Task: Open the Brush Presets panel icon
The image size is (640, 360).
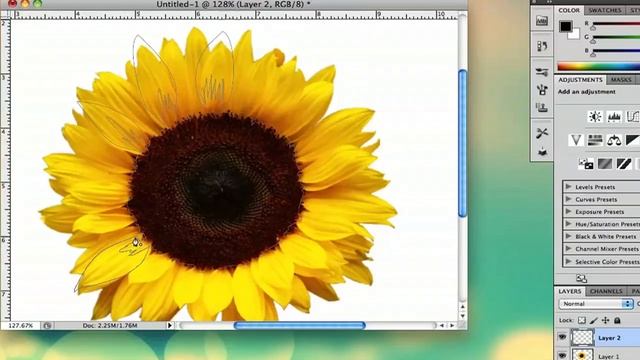Action: 542,72
